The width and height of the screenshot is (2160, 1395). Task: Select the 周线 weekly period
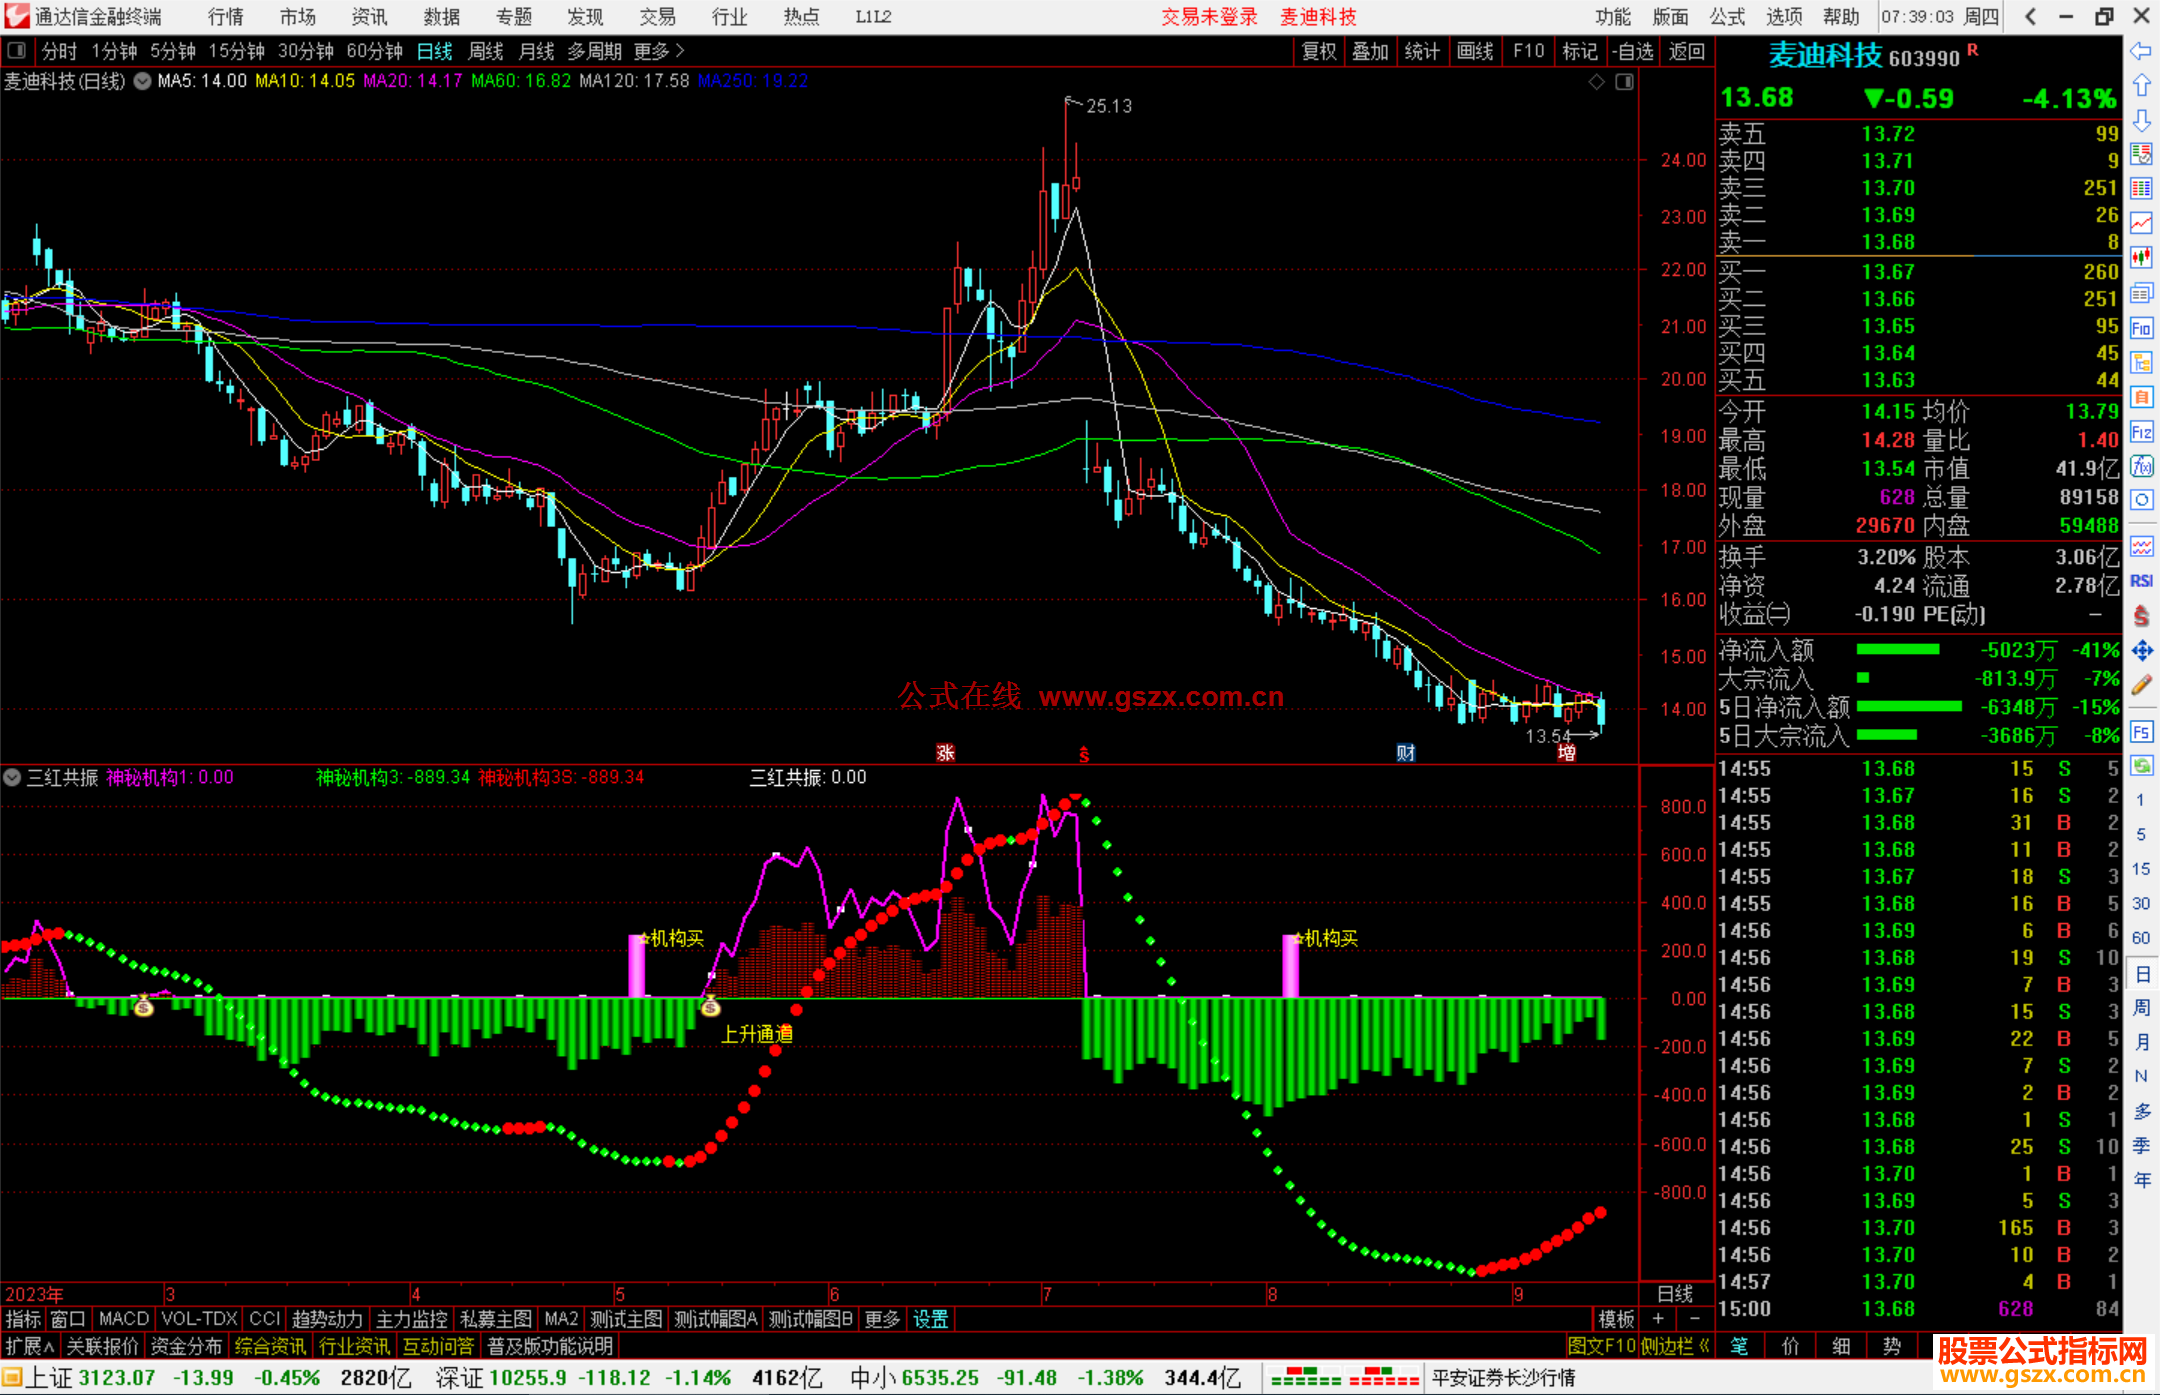(486, 51)
